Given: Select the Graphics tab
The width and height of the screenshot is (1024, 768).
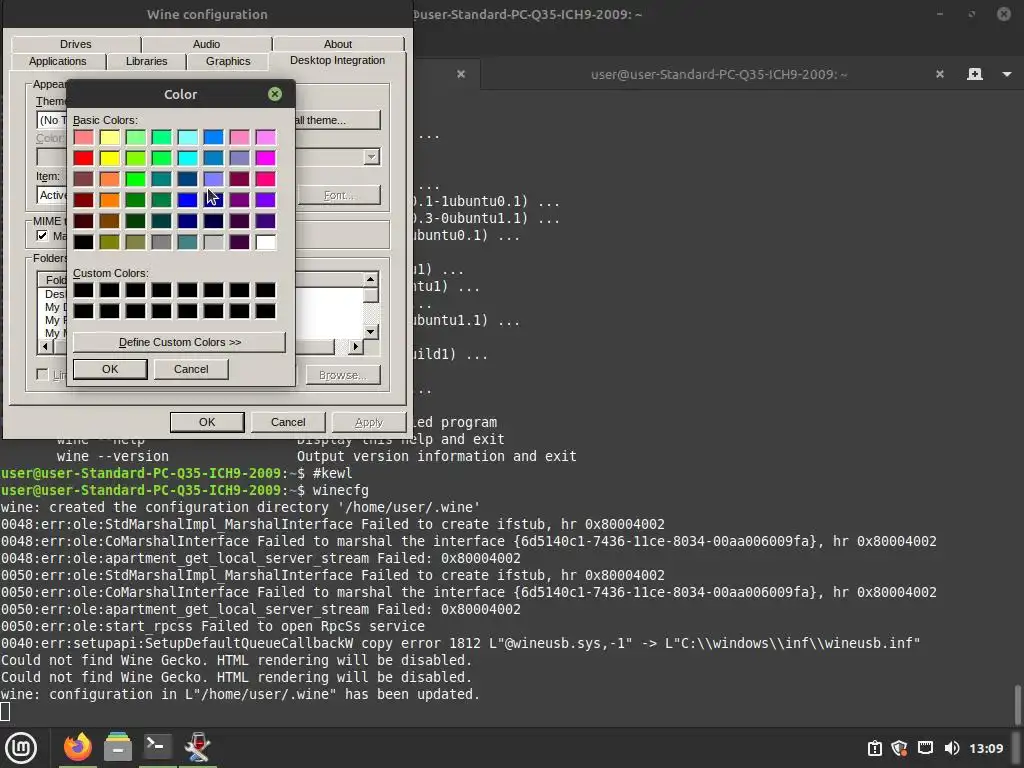Looking at the screenshot, I should (228, 61).
